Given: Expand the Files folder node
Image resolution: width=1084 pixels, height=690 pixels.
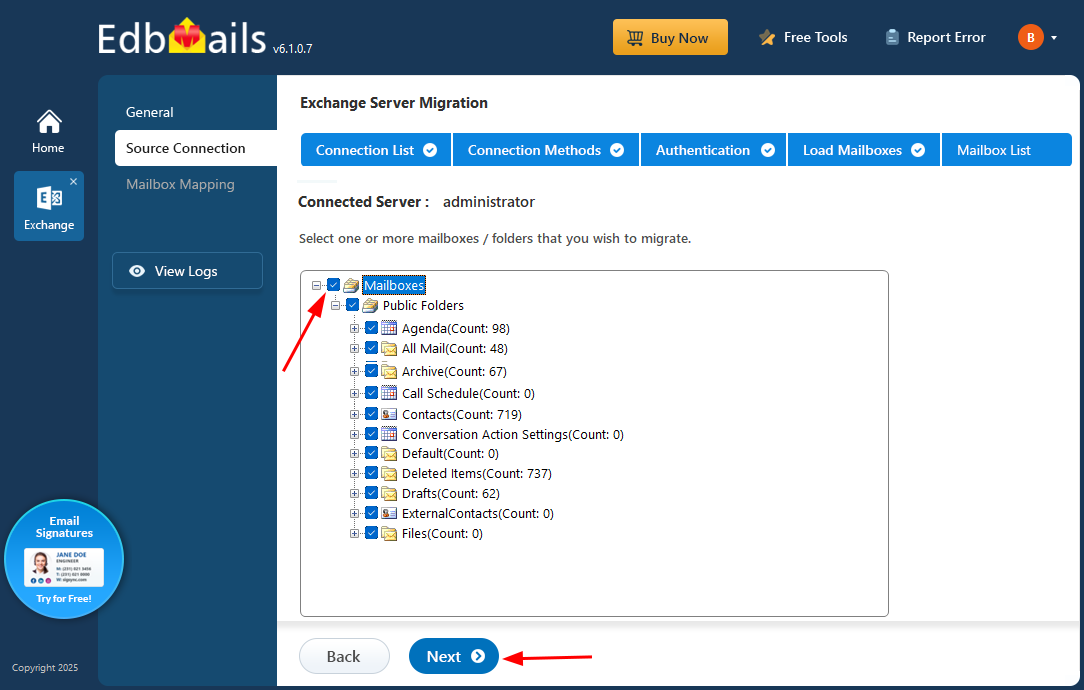Looking at the screenshot, I should [354, 534].
